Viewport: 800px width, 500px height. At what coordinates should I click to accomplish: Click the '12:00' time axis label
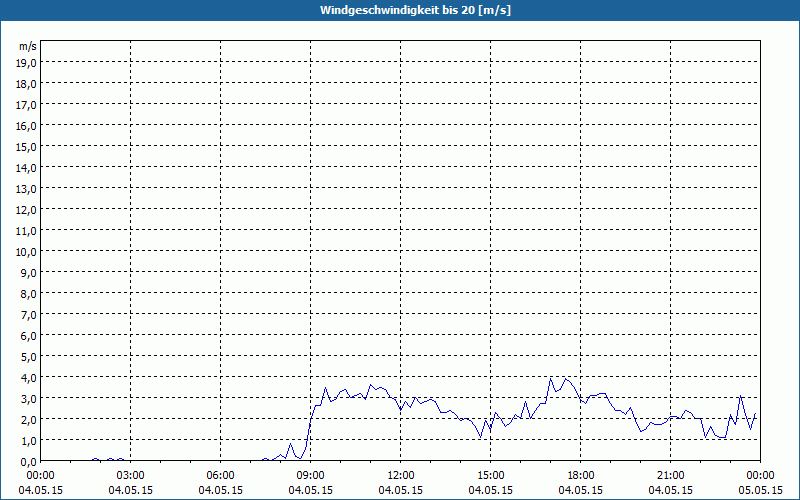(401, 476)
